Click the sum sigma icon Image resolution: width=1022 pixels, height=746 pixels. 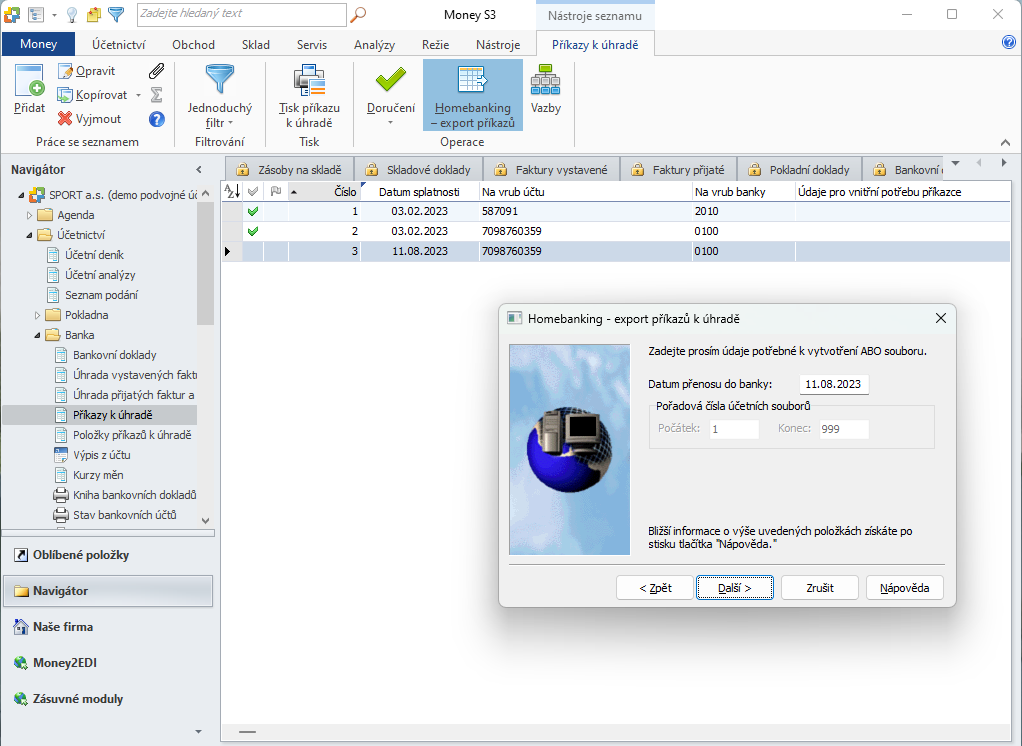[x=156, y=94]
